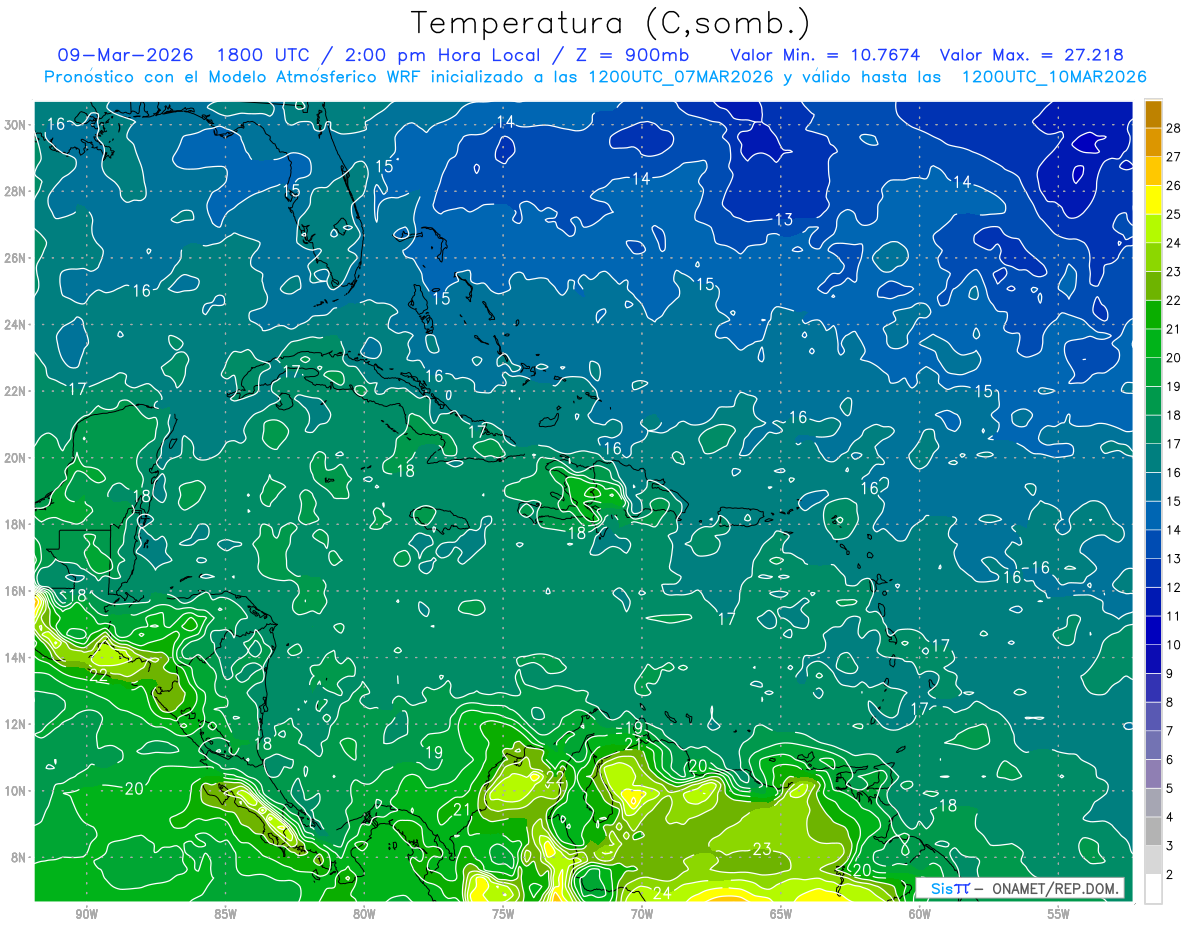1200x927 pixels.
Task: Select the "Z = 900mb" level text
Action: (x=632, y=55)
